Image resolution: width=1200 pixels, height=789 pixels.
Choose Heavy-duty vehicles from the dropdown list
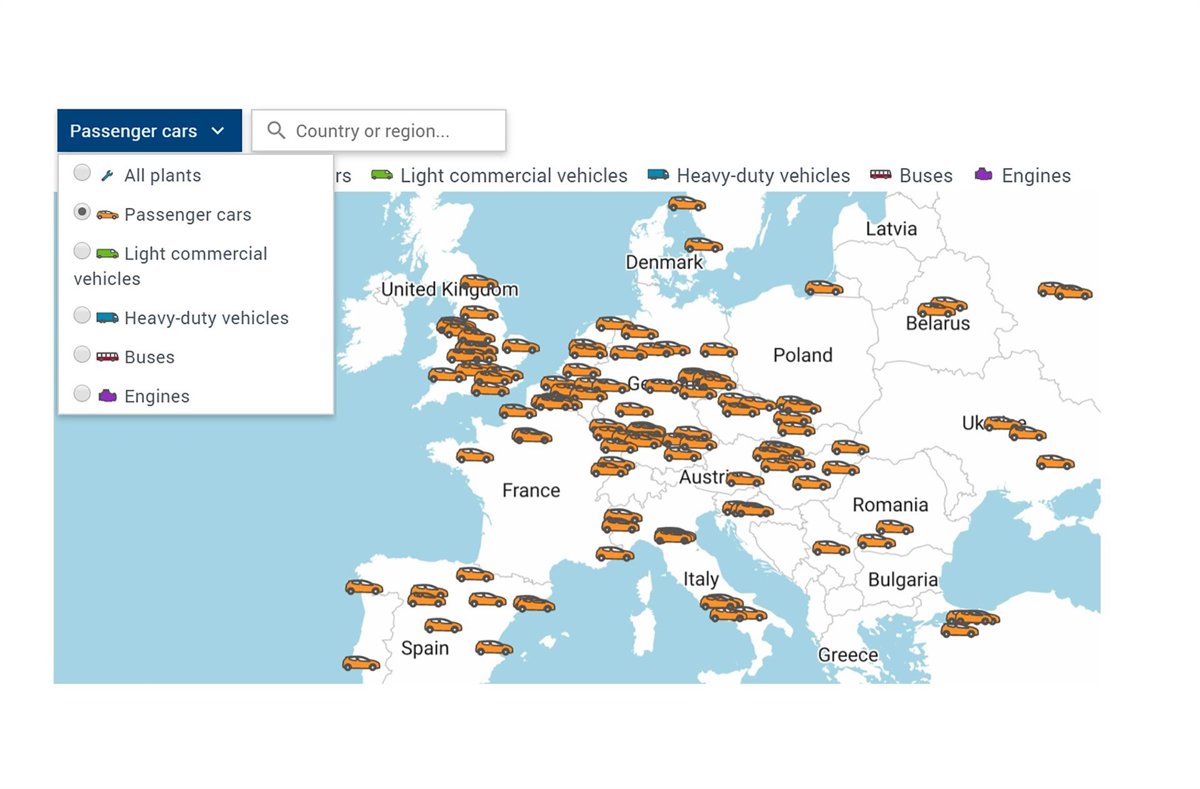(x=206, y=318)
